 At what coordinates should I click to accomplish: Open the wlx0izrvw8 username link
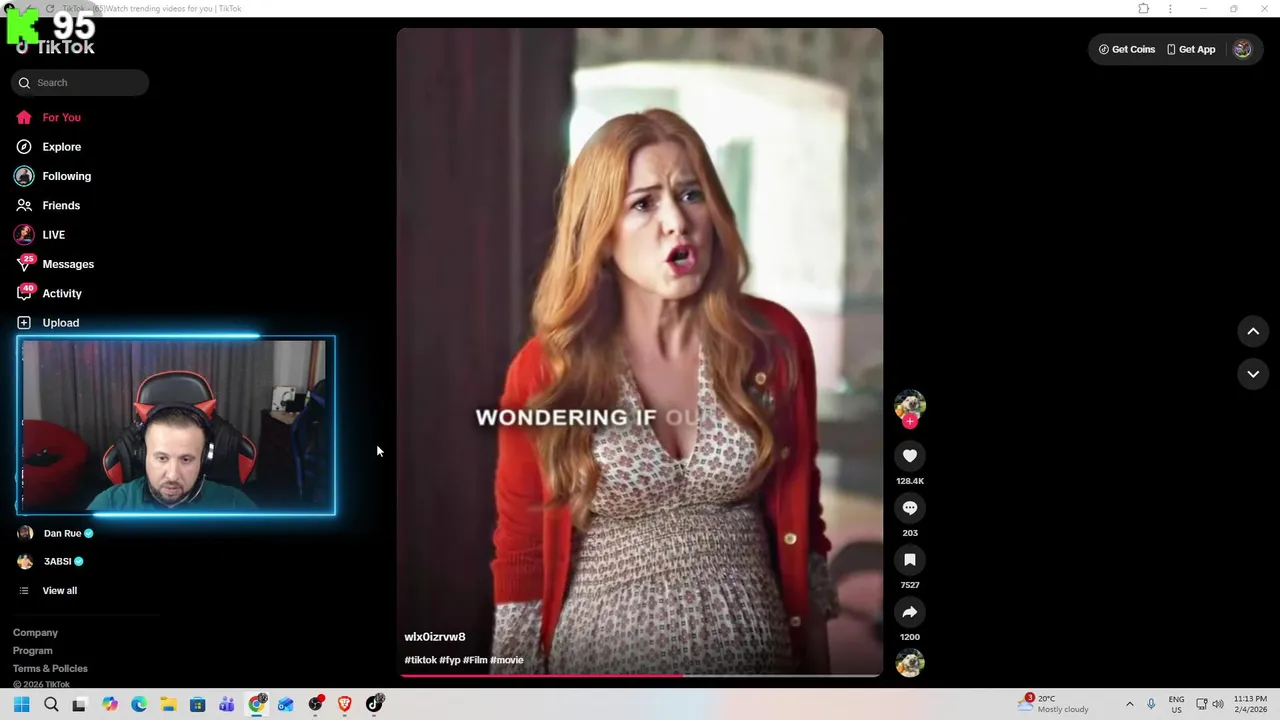click(x=435, y=637)
